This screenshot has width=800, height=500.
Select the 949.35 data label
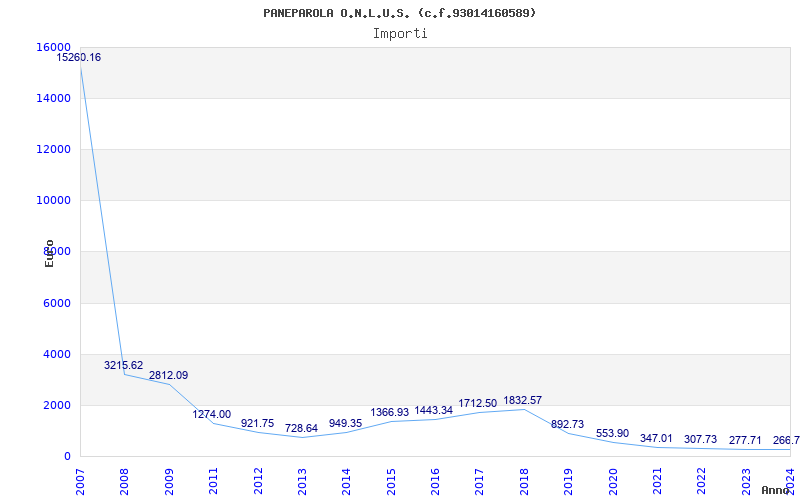345,422
